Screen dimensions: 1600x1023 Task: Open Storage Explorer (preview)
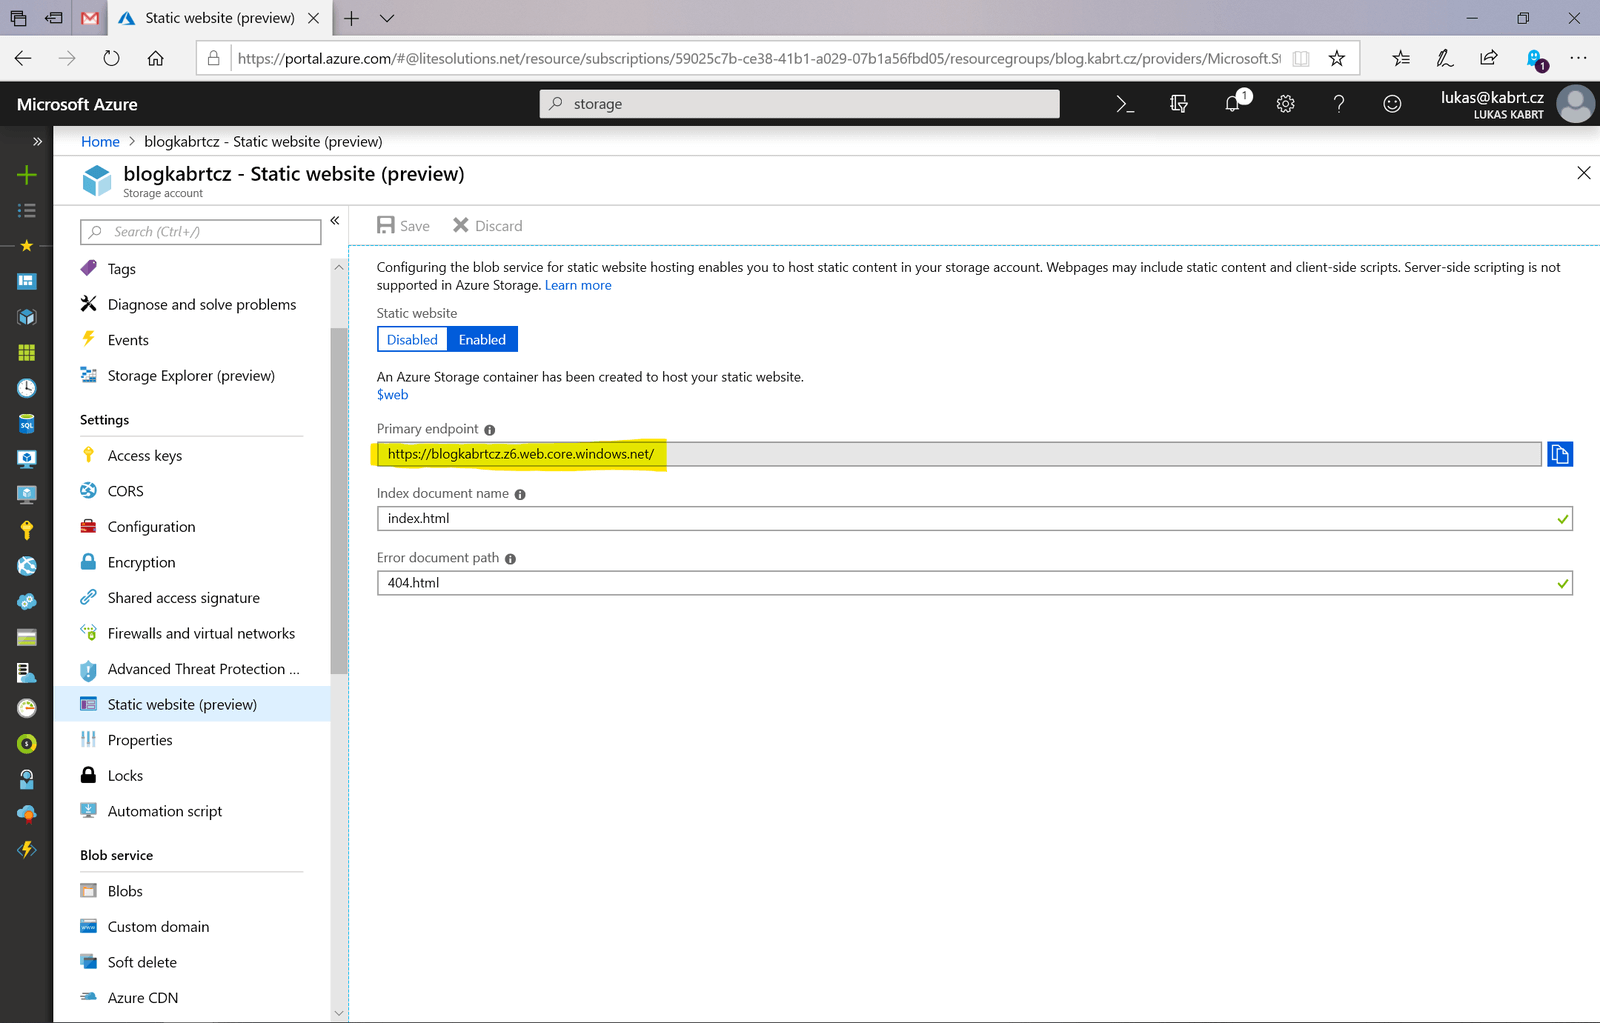click(x=190, y=376)
